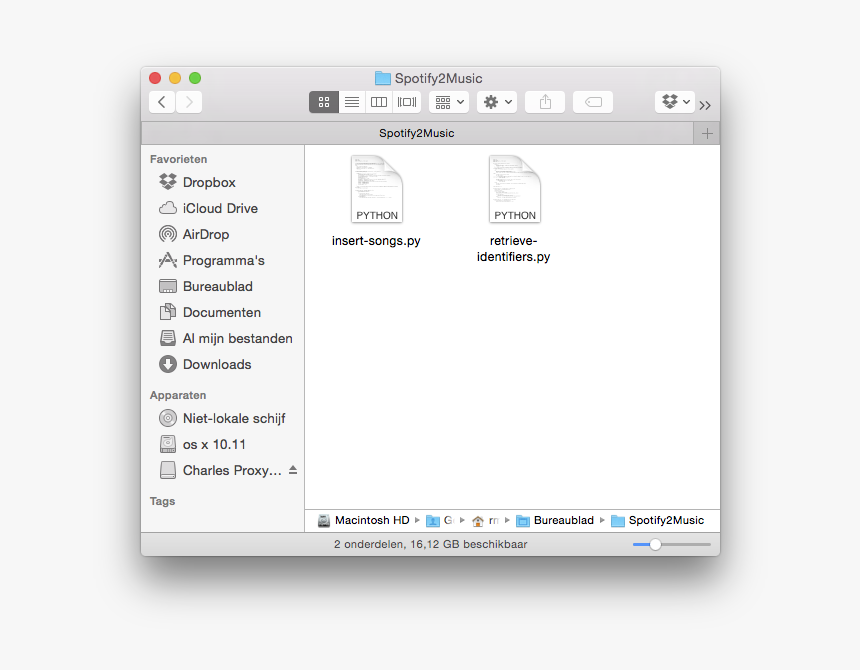Open the gear action menu

[497, 102]
